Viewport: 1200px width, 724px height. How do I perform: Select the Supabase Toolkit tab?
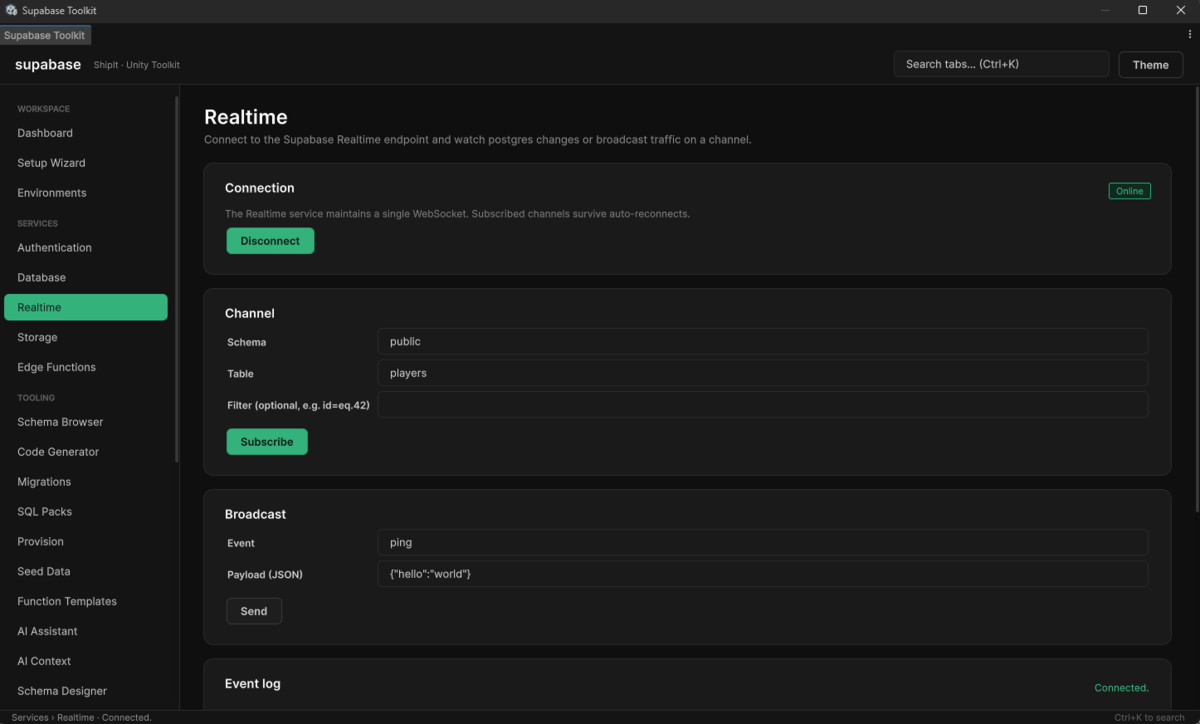click(45, 35)
